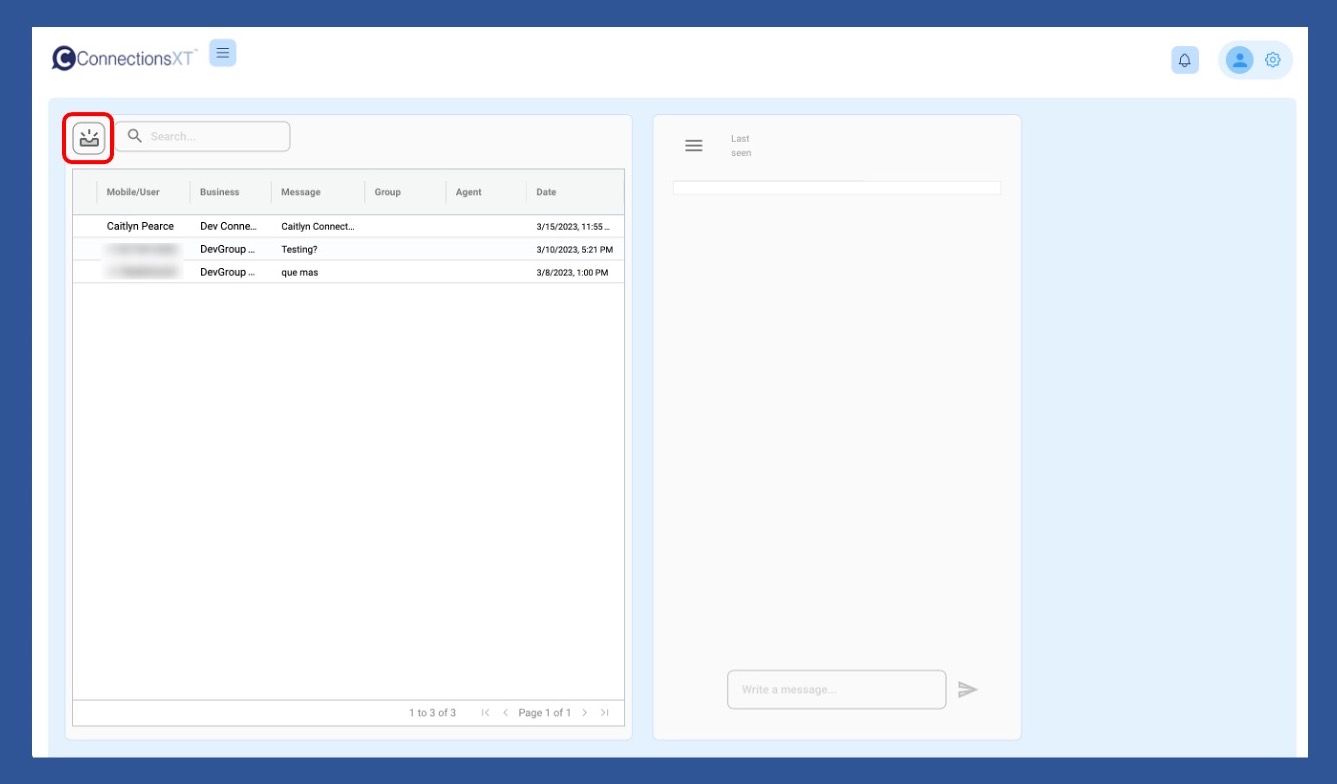
Task: Go to the previous page arrow
Action: [505, 713]
